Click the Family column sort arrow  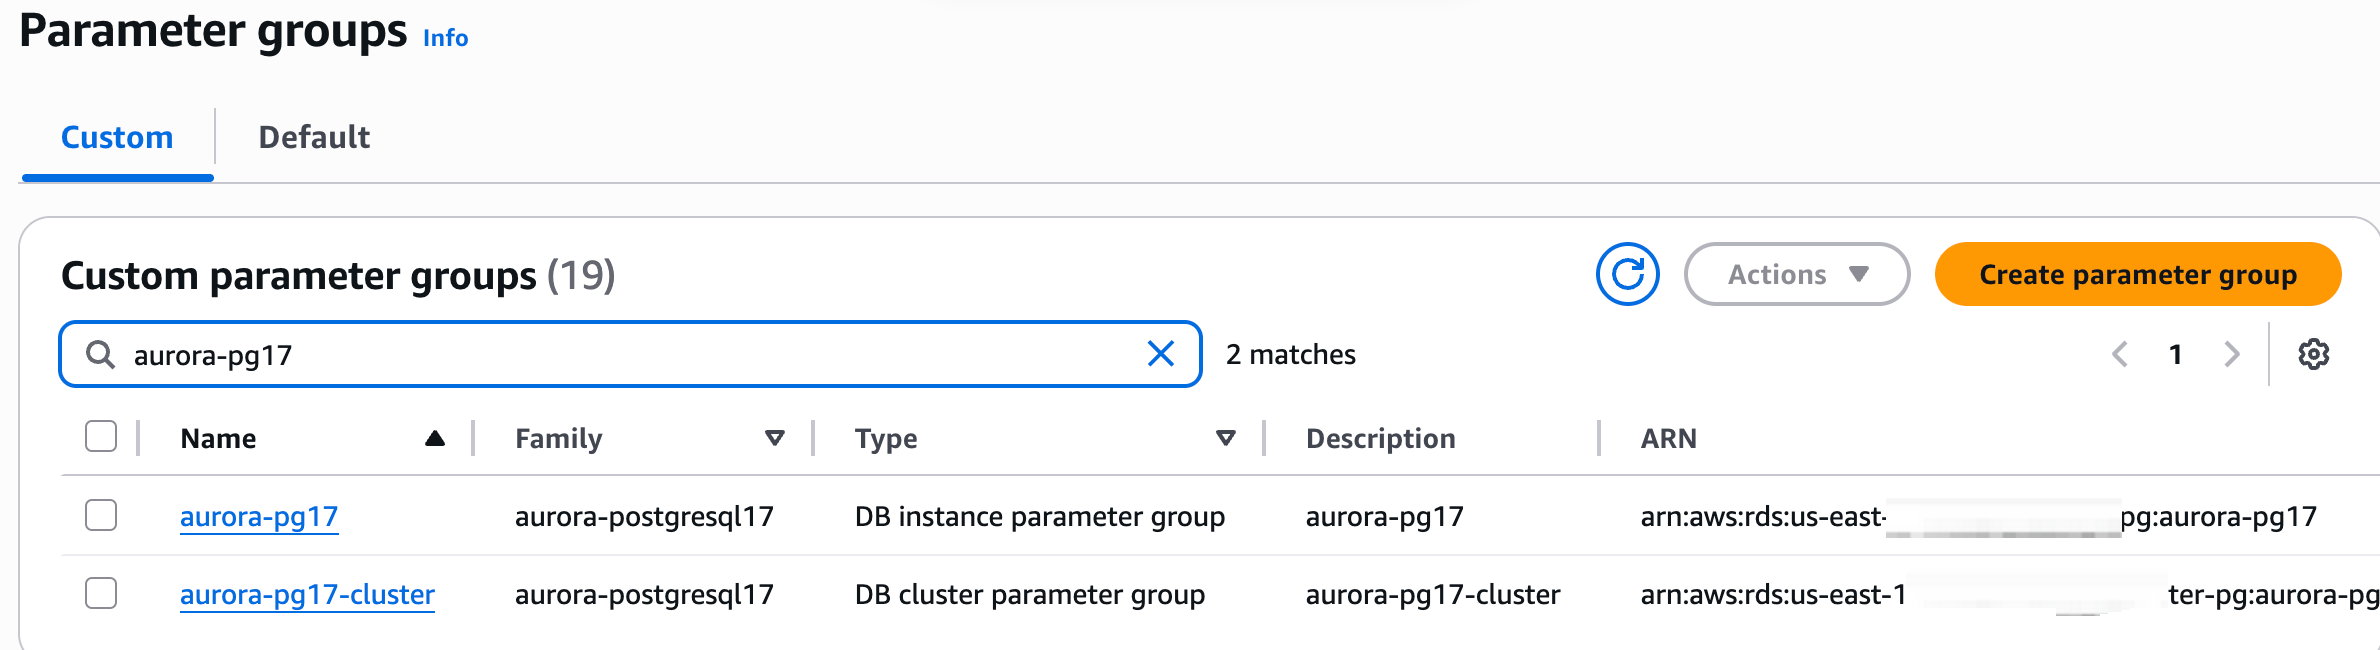(774, 438)
